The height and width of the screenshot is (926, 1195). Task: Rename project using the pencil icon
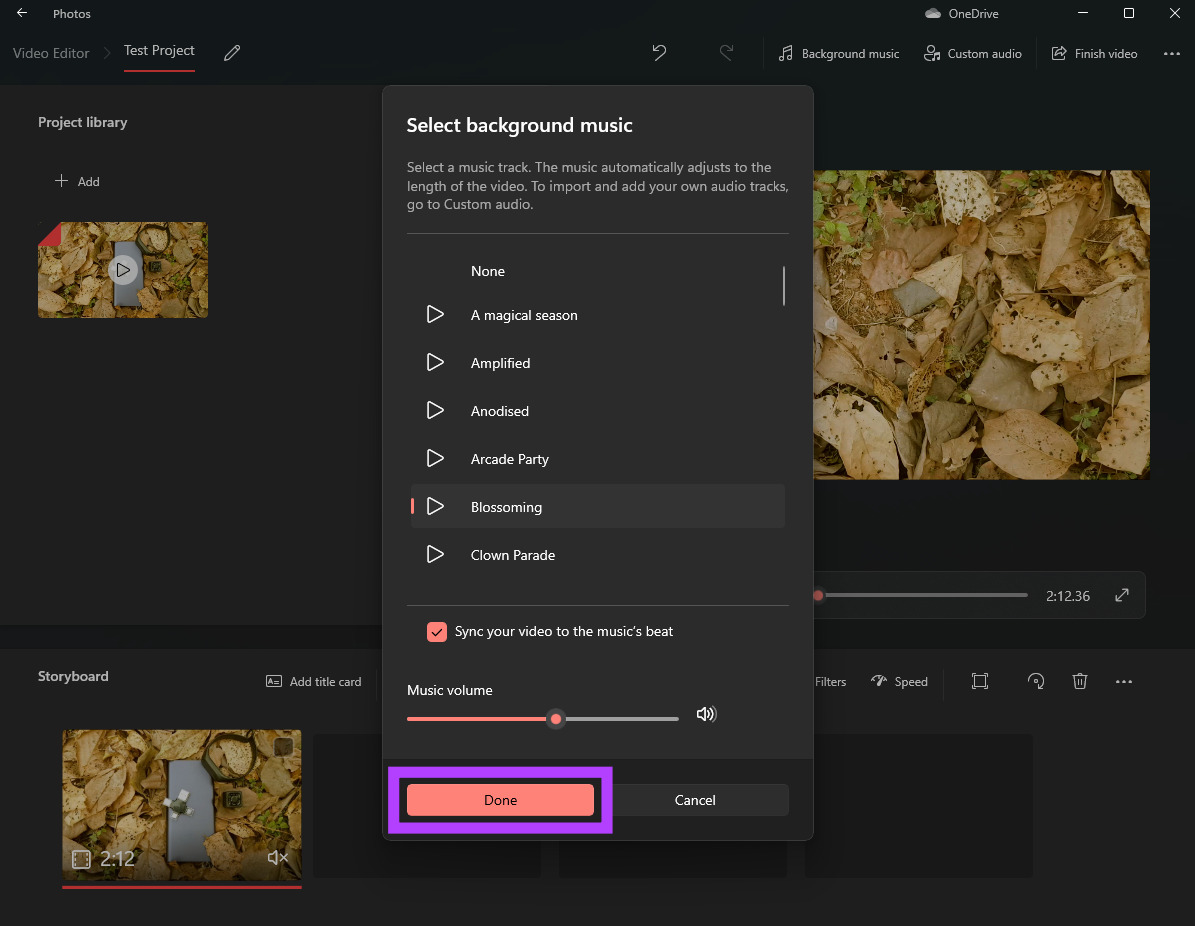pyautogui.click(x=232, y=53)
